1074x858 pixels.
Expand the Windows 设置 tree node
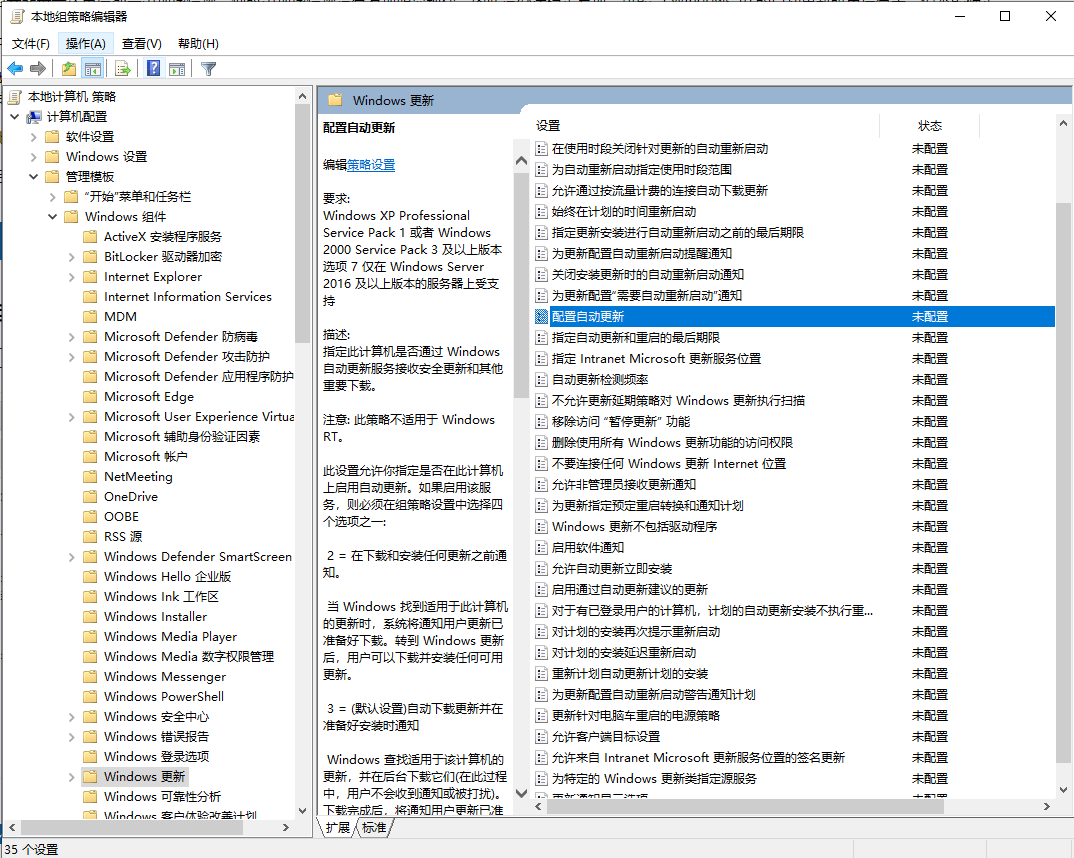point(34,157)
